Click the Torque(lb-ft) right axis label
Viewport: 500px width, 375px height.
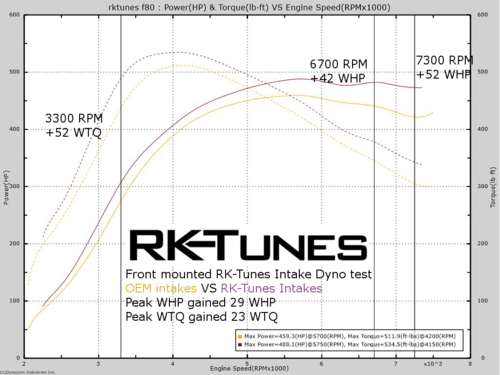pyautogui.click(x=493, y=187)
